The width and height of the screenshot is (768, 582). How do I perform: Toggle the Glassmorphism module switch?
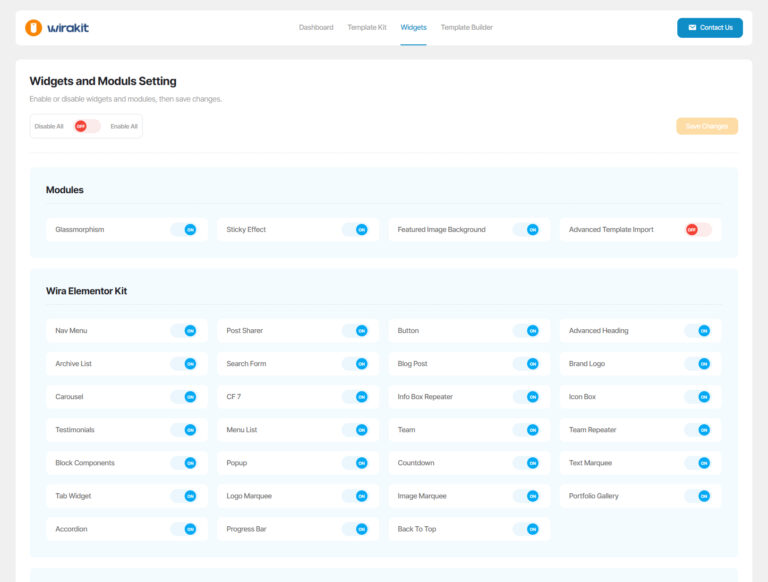[184, 230]
